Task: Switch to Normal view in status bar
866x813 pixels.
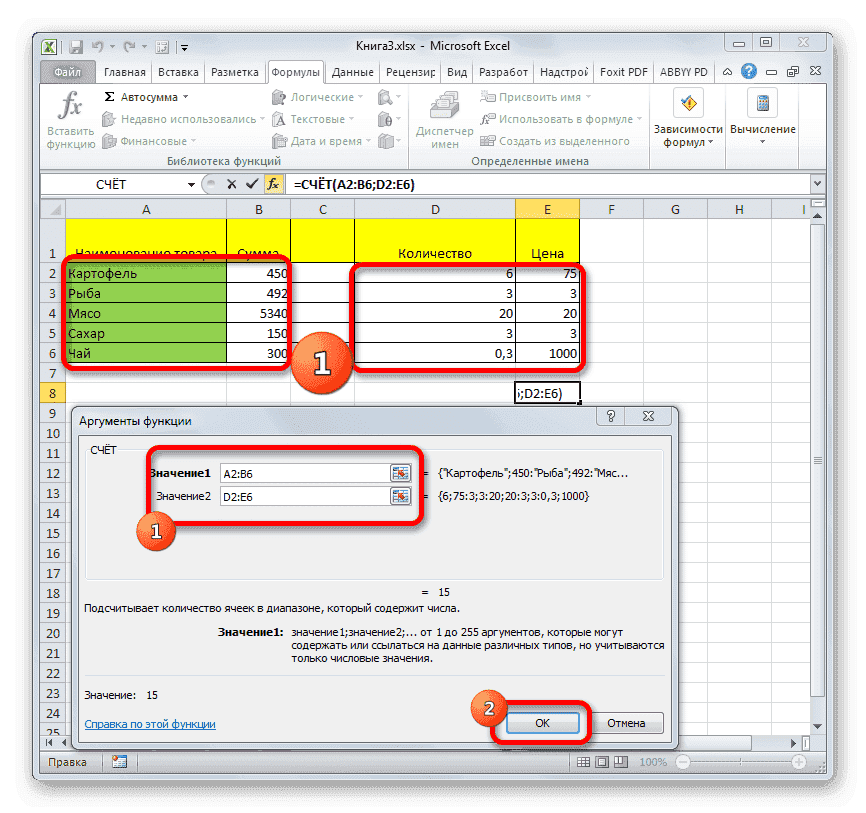Action: click(585, 761)
